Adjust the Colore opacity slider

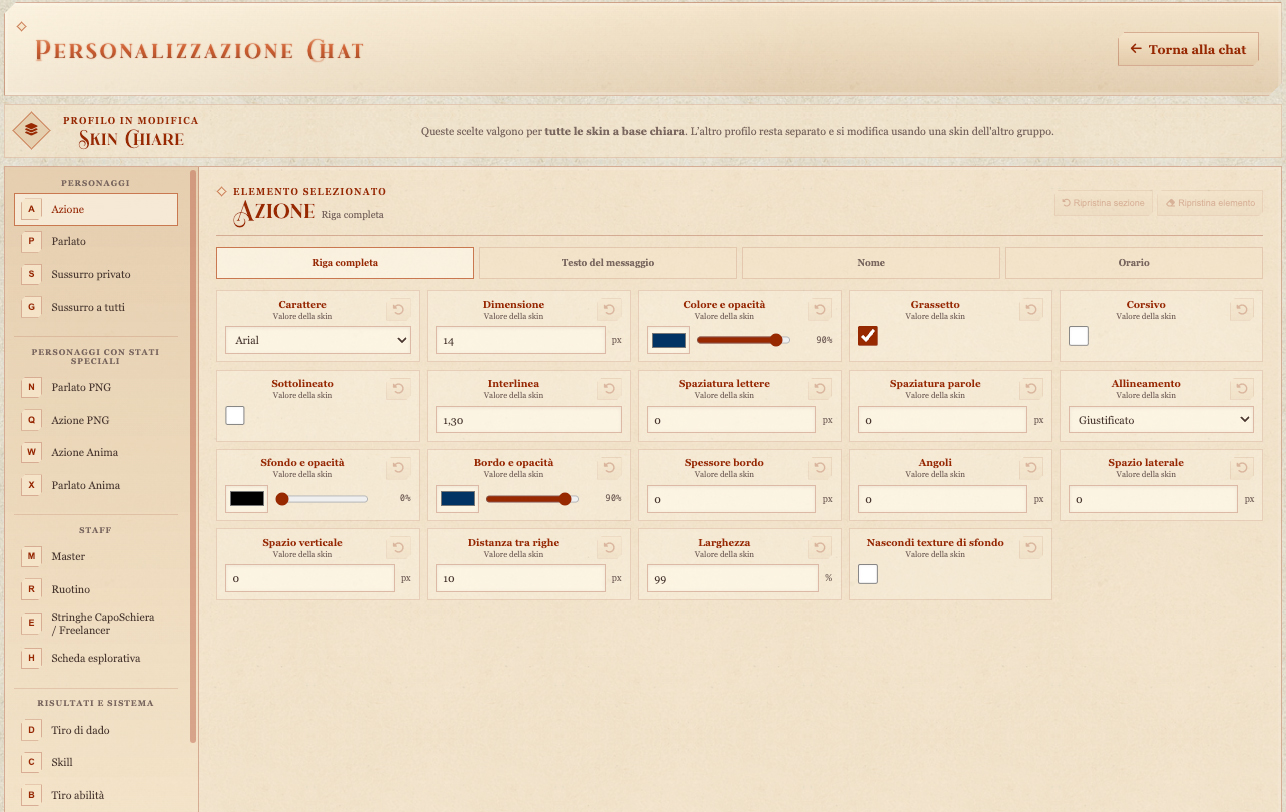(743, 340)
